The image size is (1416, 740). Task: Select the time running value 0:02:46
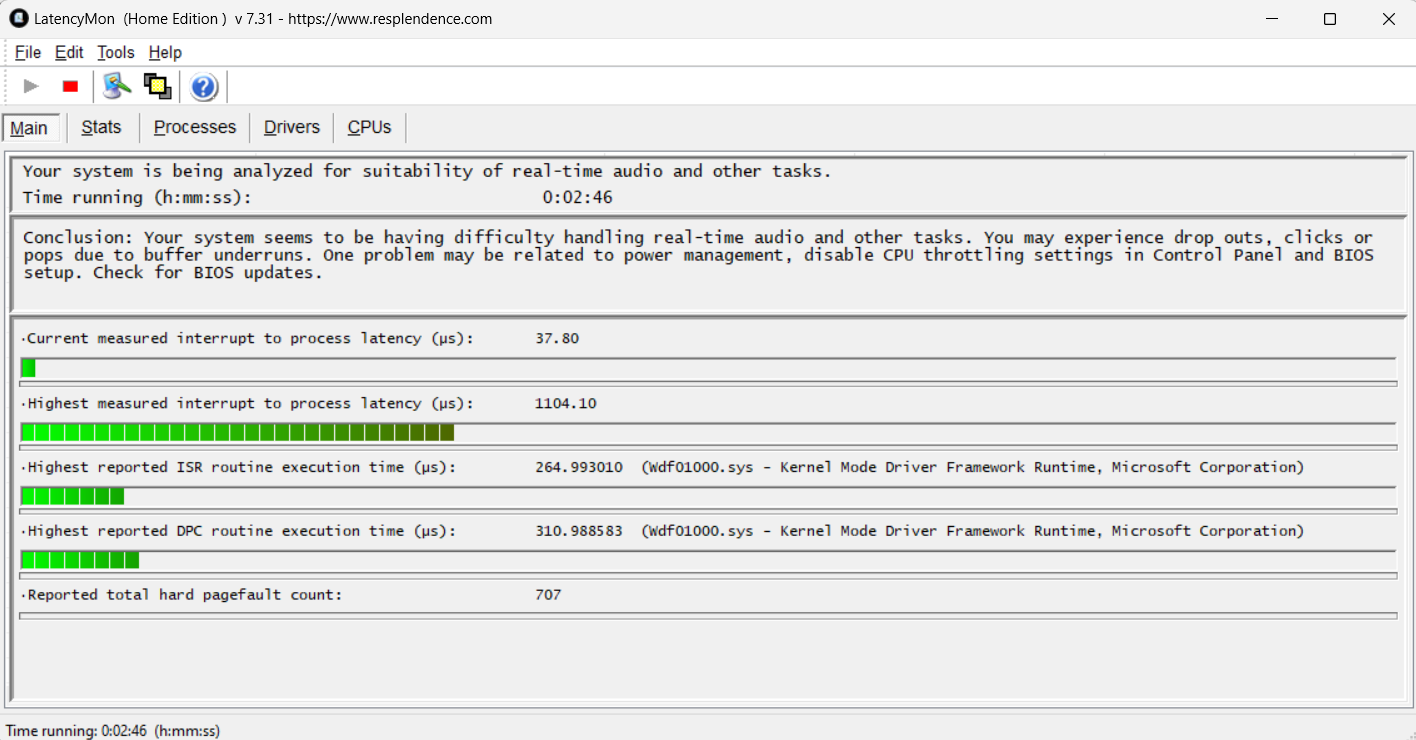(577, 198)
